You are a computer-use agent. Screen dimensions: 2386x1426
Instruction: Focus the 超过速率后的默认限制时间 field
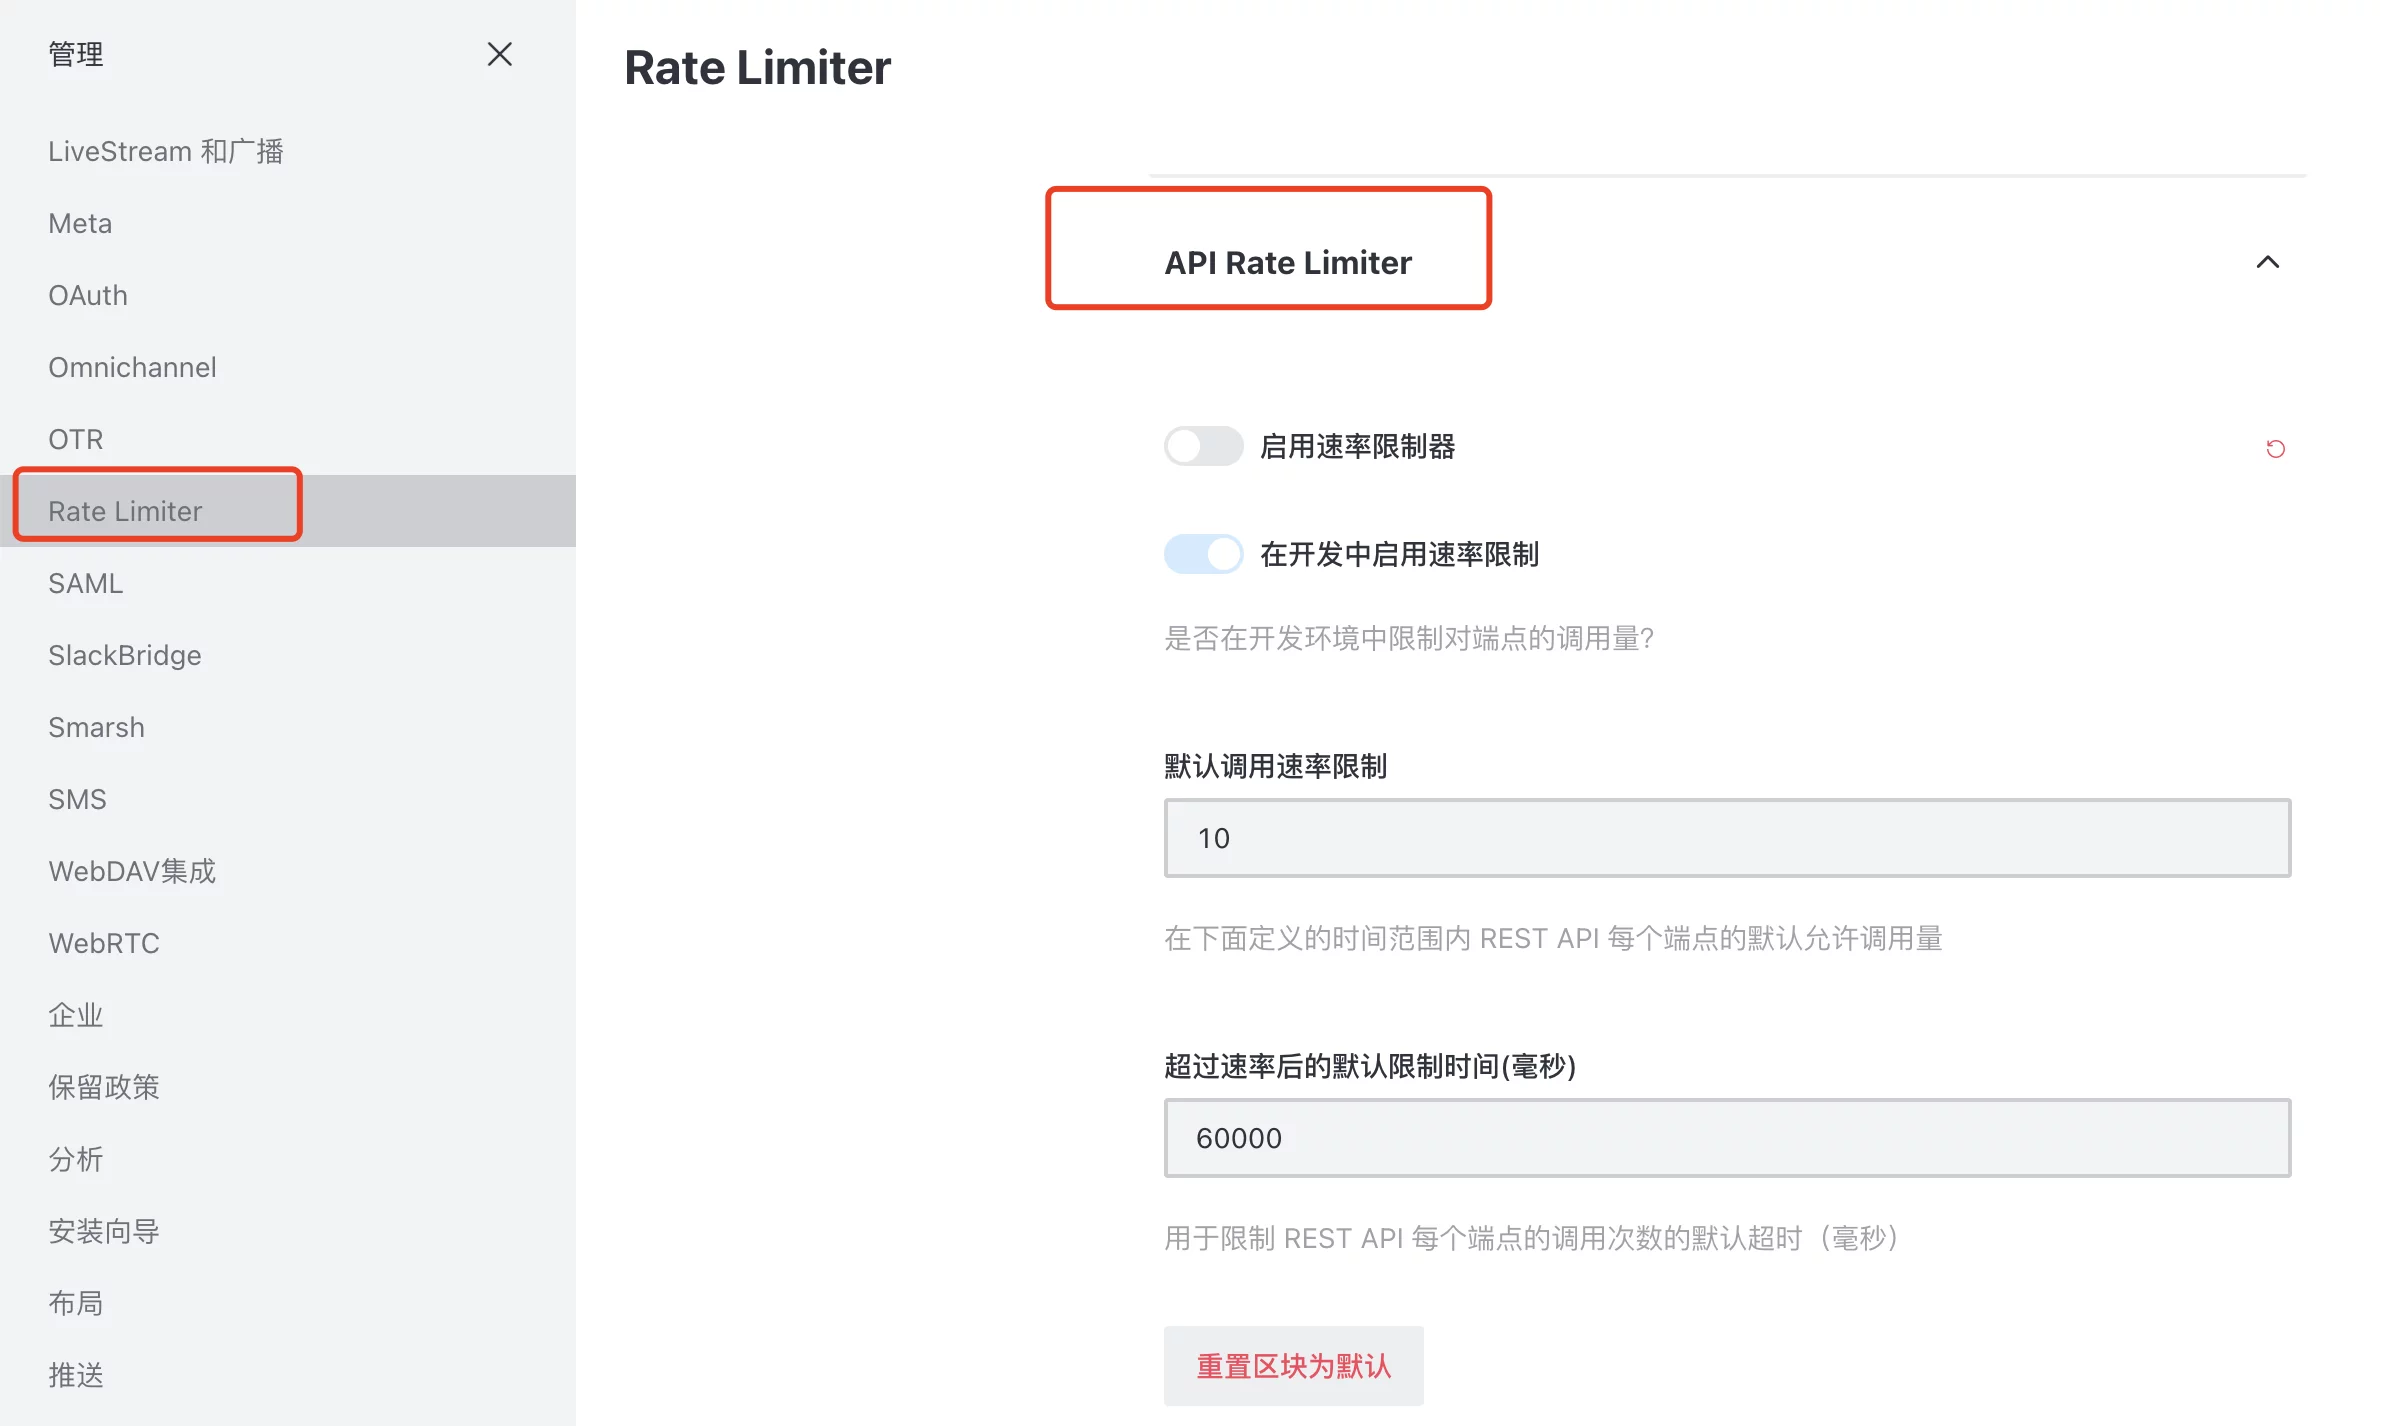[1726, 1138]
